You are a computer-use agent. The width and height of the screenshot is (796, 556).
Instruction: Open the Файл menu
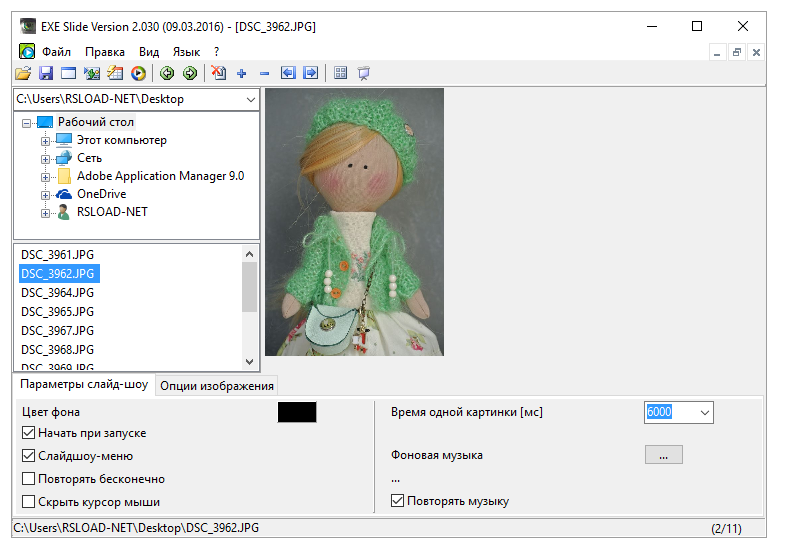pos(56,52)
